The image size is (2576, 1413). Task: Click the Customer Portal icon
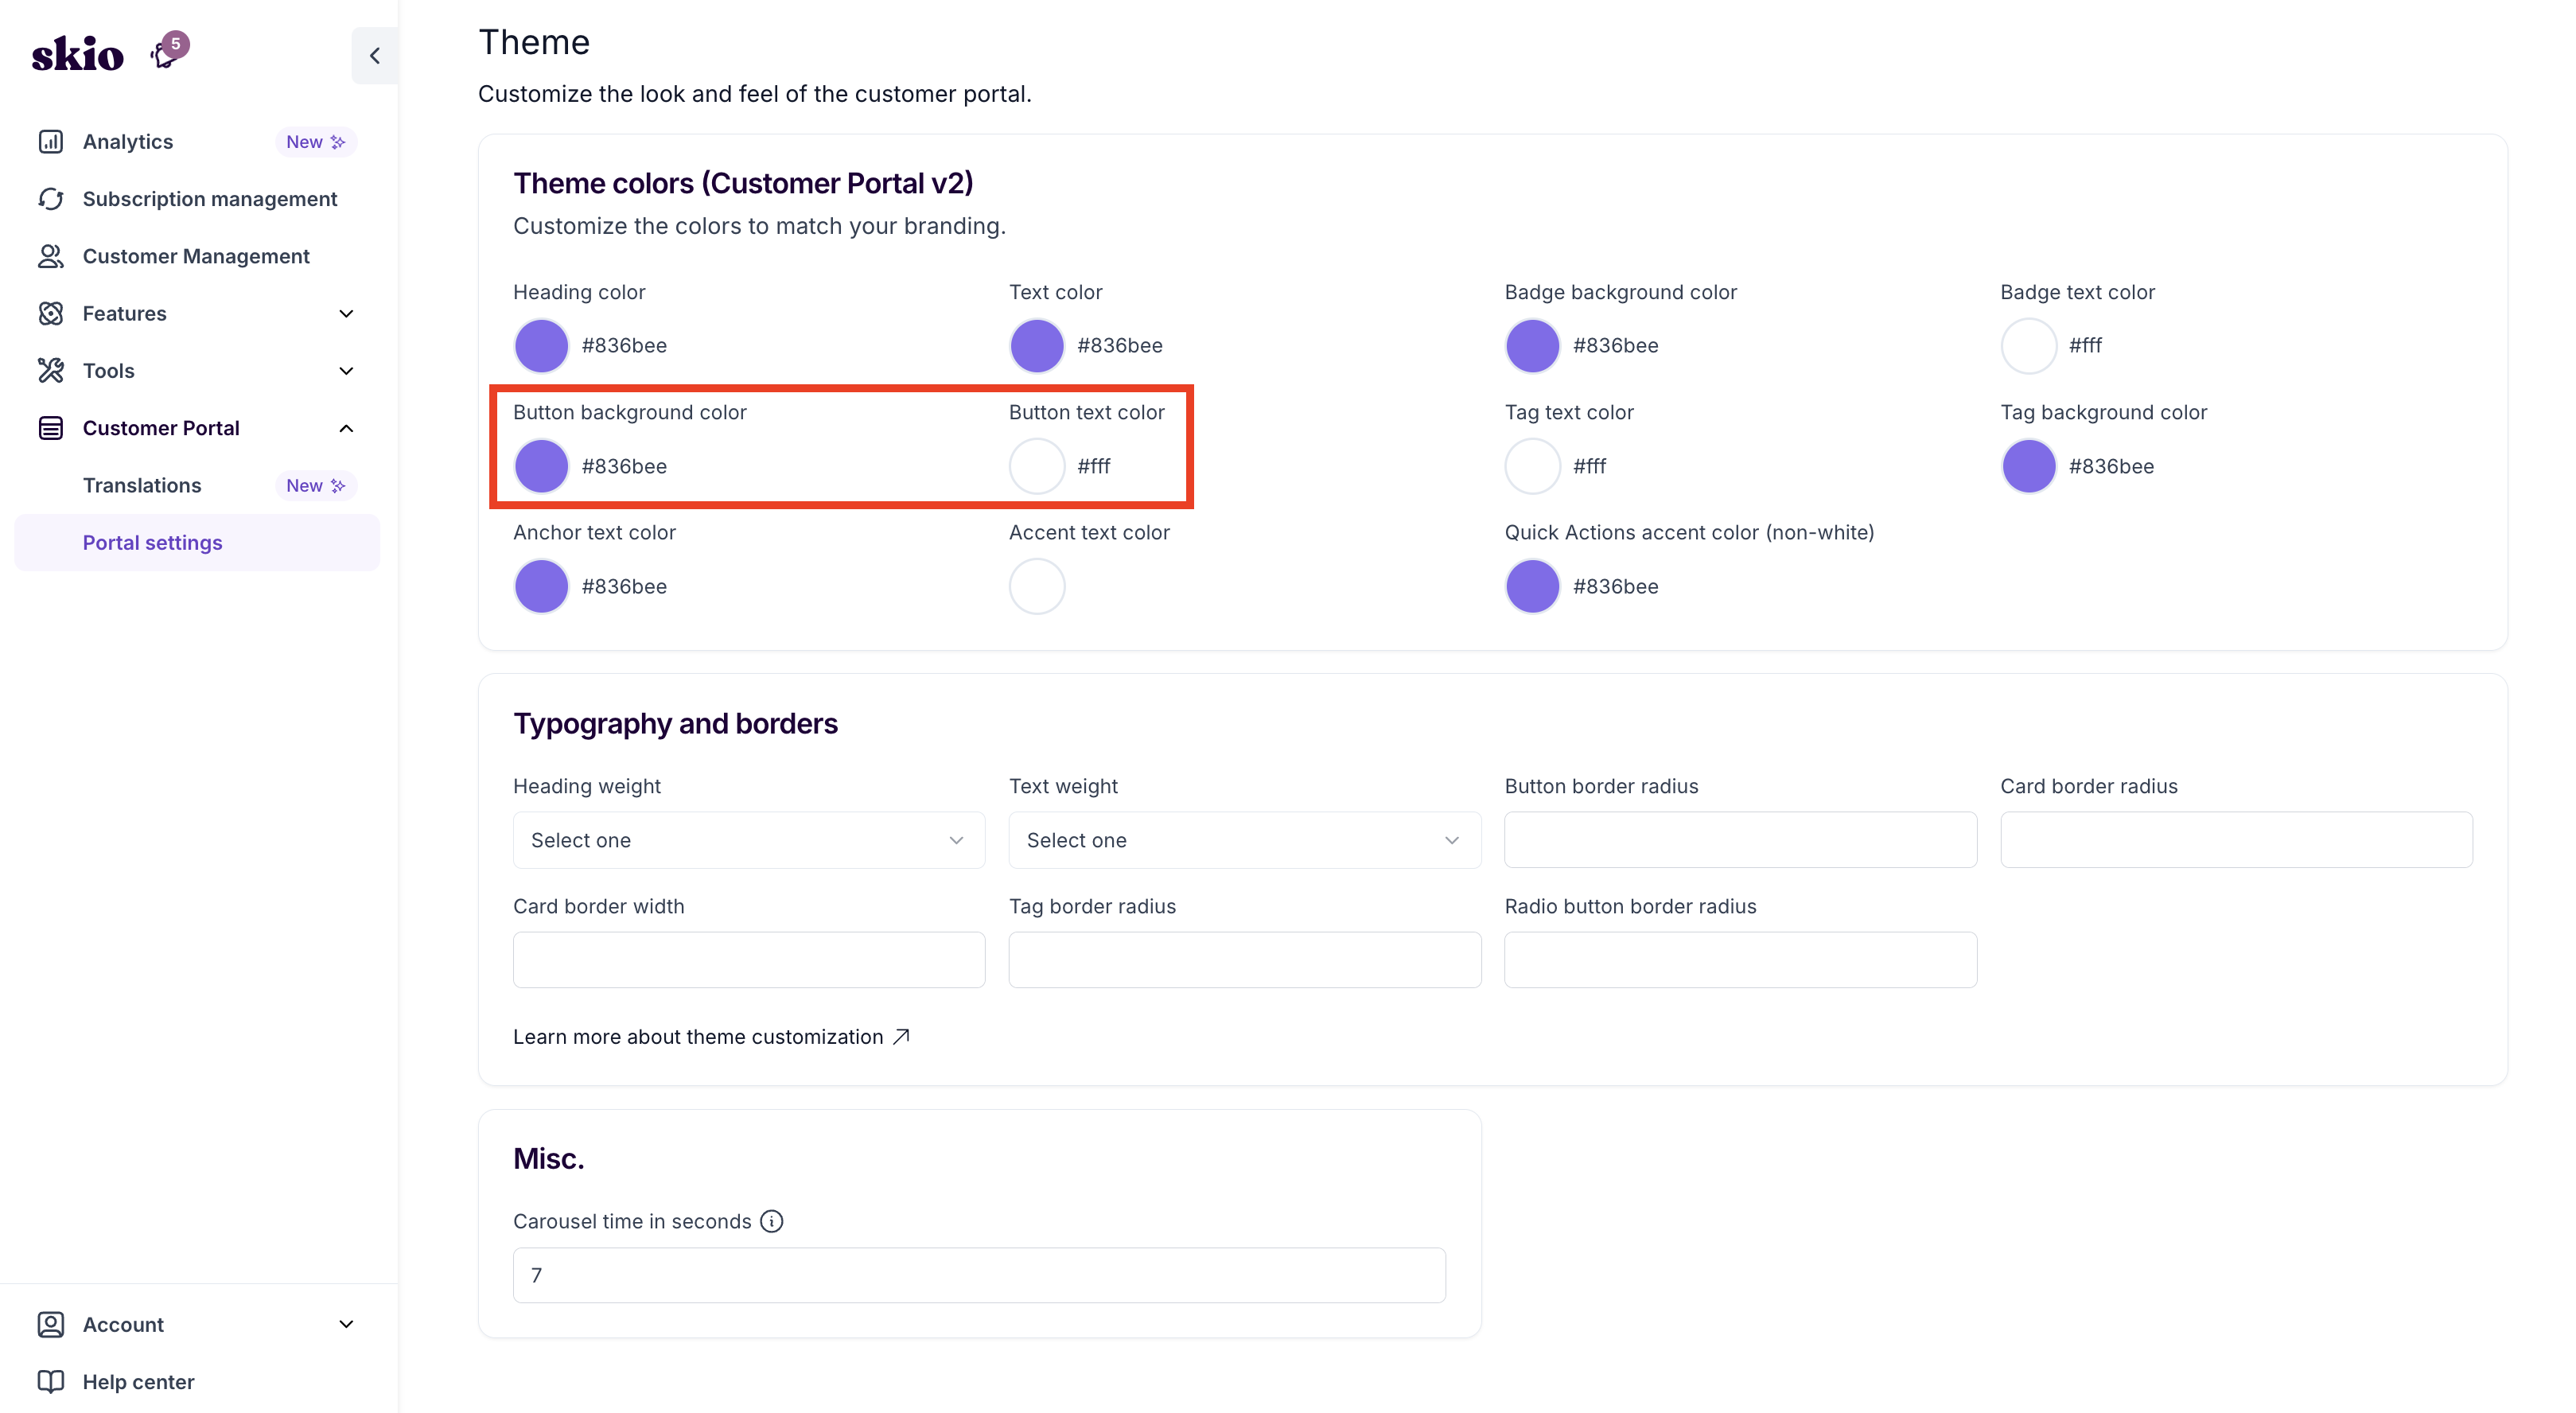click(51, 428)
